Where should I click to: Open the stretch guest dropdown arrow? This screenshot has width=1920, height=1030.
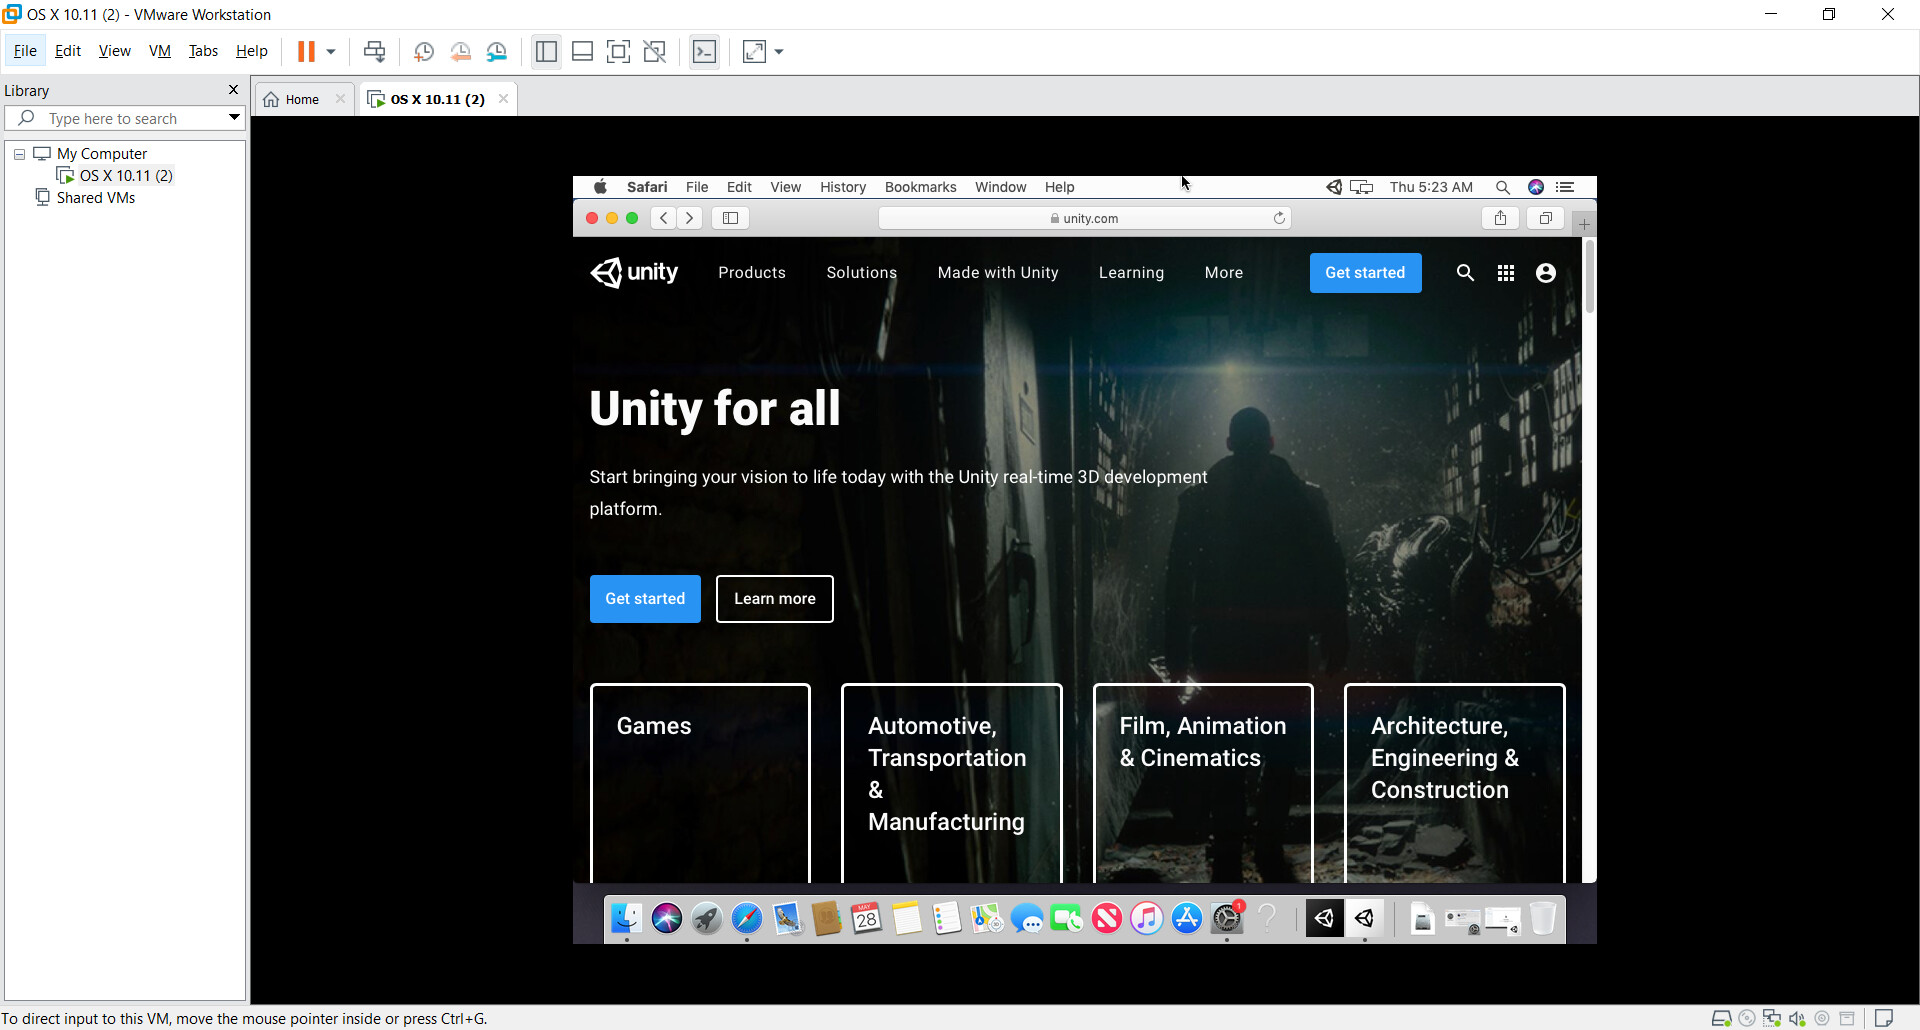pos(779,52)
